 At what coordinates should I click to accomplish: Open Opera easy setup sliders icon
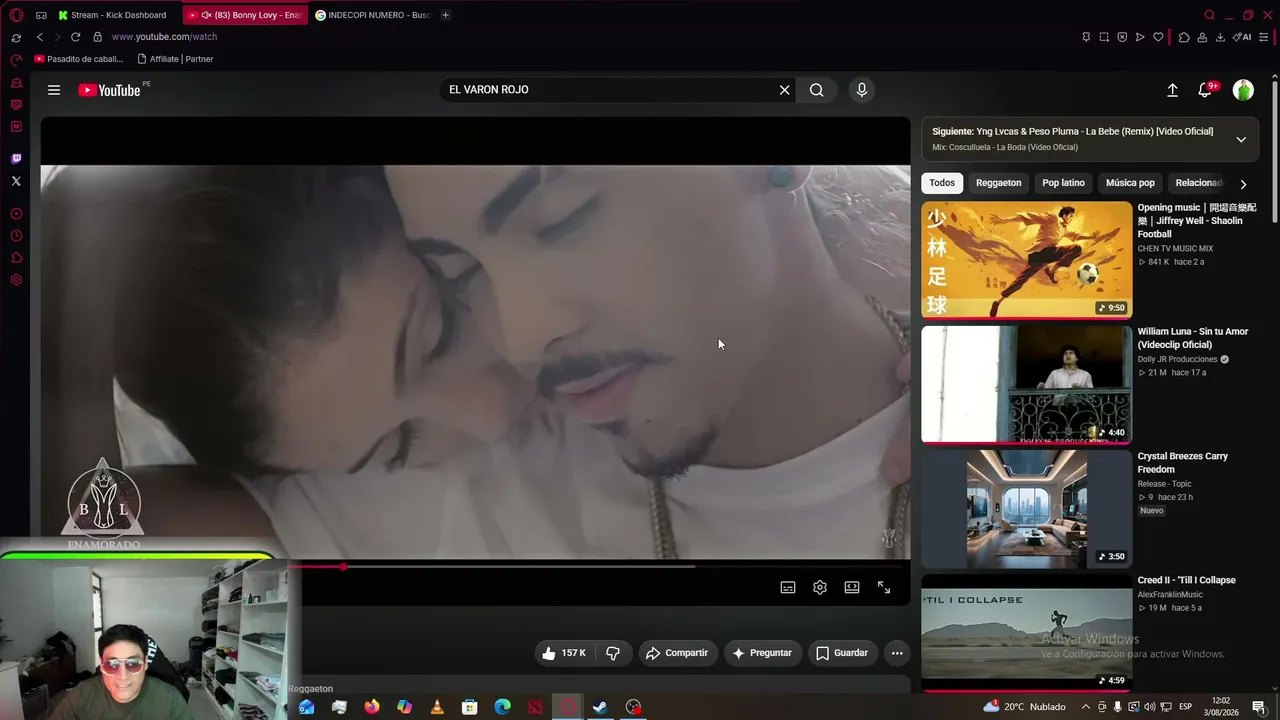(x=1264, y=37)
